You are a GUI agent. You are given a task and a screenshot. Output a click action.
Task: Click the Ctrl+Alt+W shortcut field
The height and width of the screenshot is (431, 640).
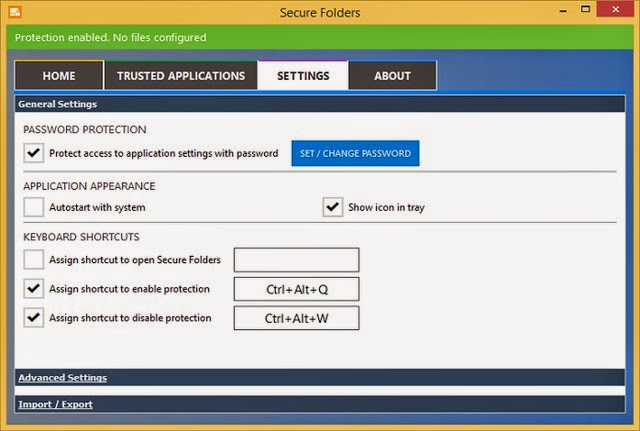pos(297,318)
